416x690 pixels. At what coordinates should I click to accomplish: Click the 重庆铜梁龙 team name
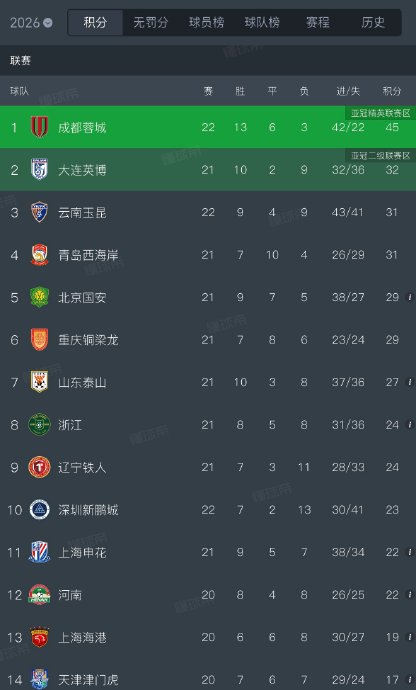(x=88, y=340)
